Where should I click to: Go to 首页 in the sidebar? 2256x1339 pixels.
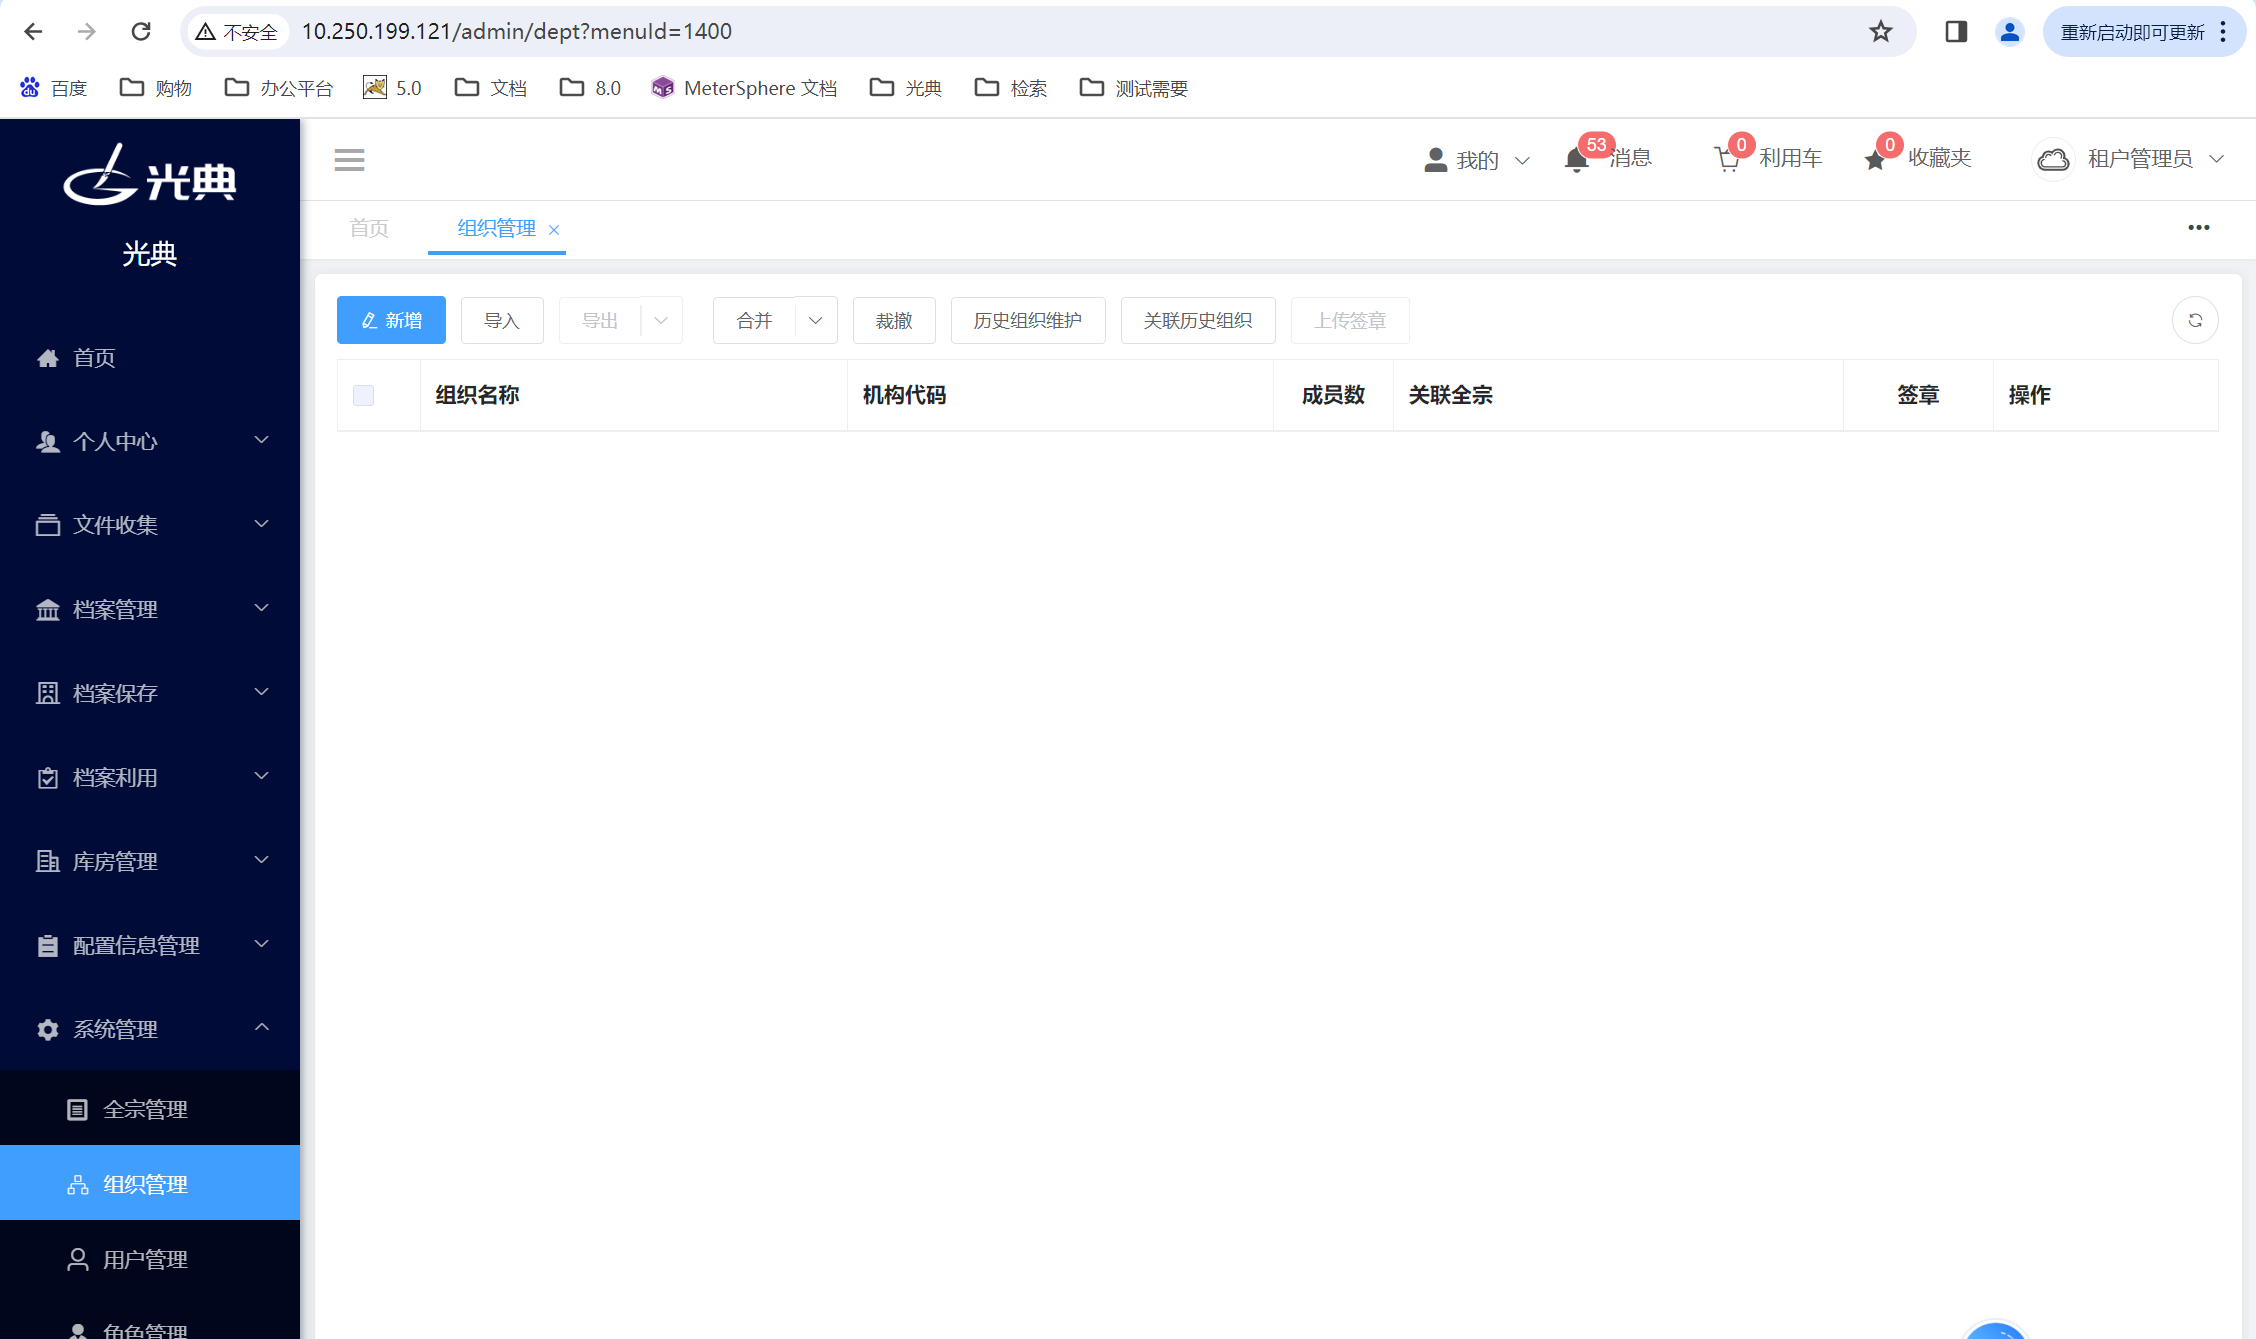coord(150,358)
